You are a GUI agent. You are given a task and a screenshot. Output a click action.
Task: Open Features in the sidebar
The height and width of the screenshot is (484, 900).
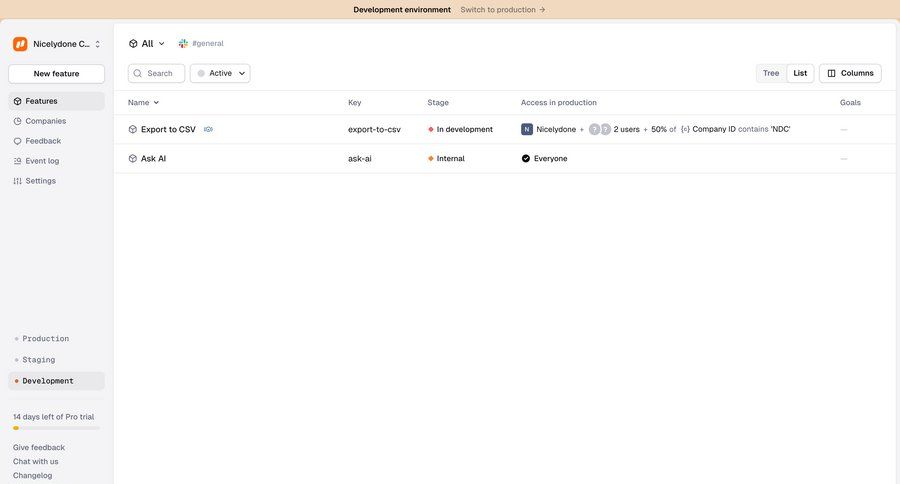[x=56, y=101]
